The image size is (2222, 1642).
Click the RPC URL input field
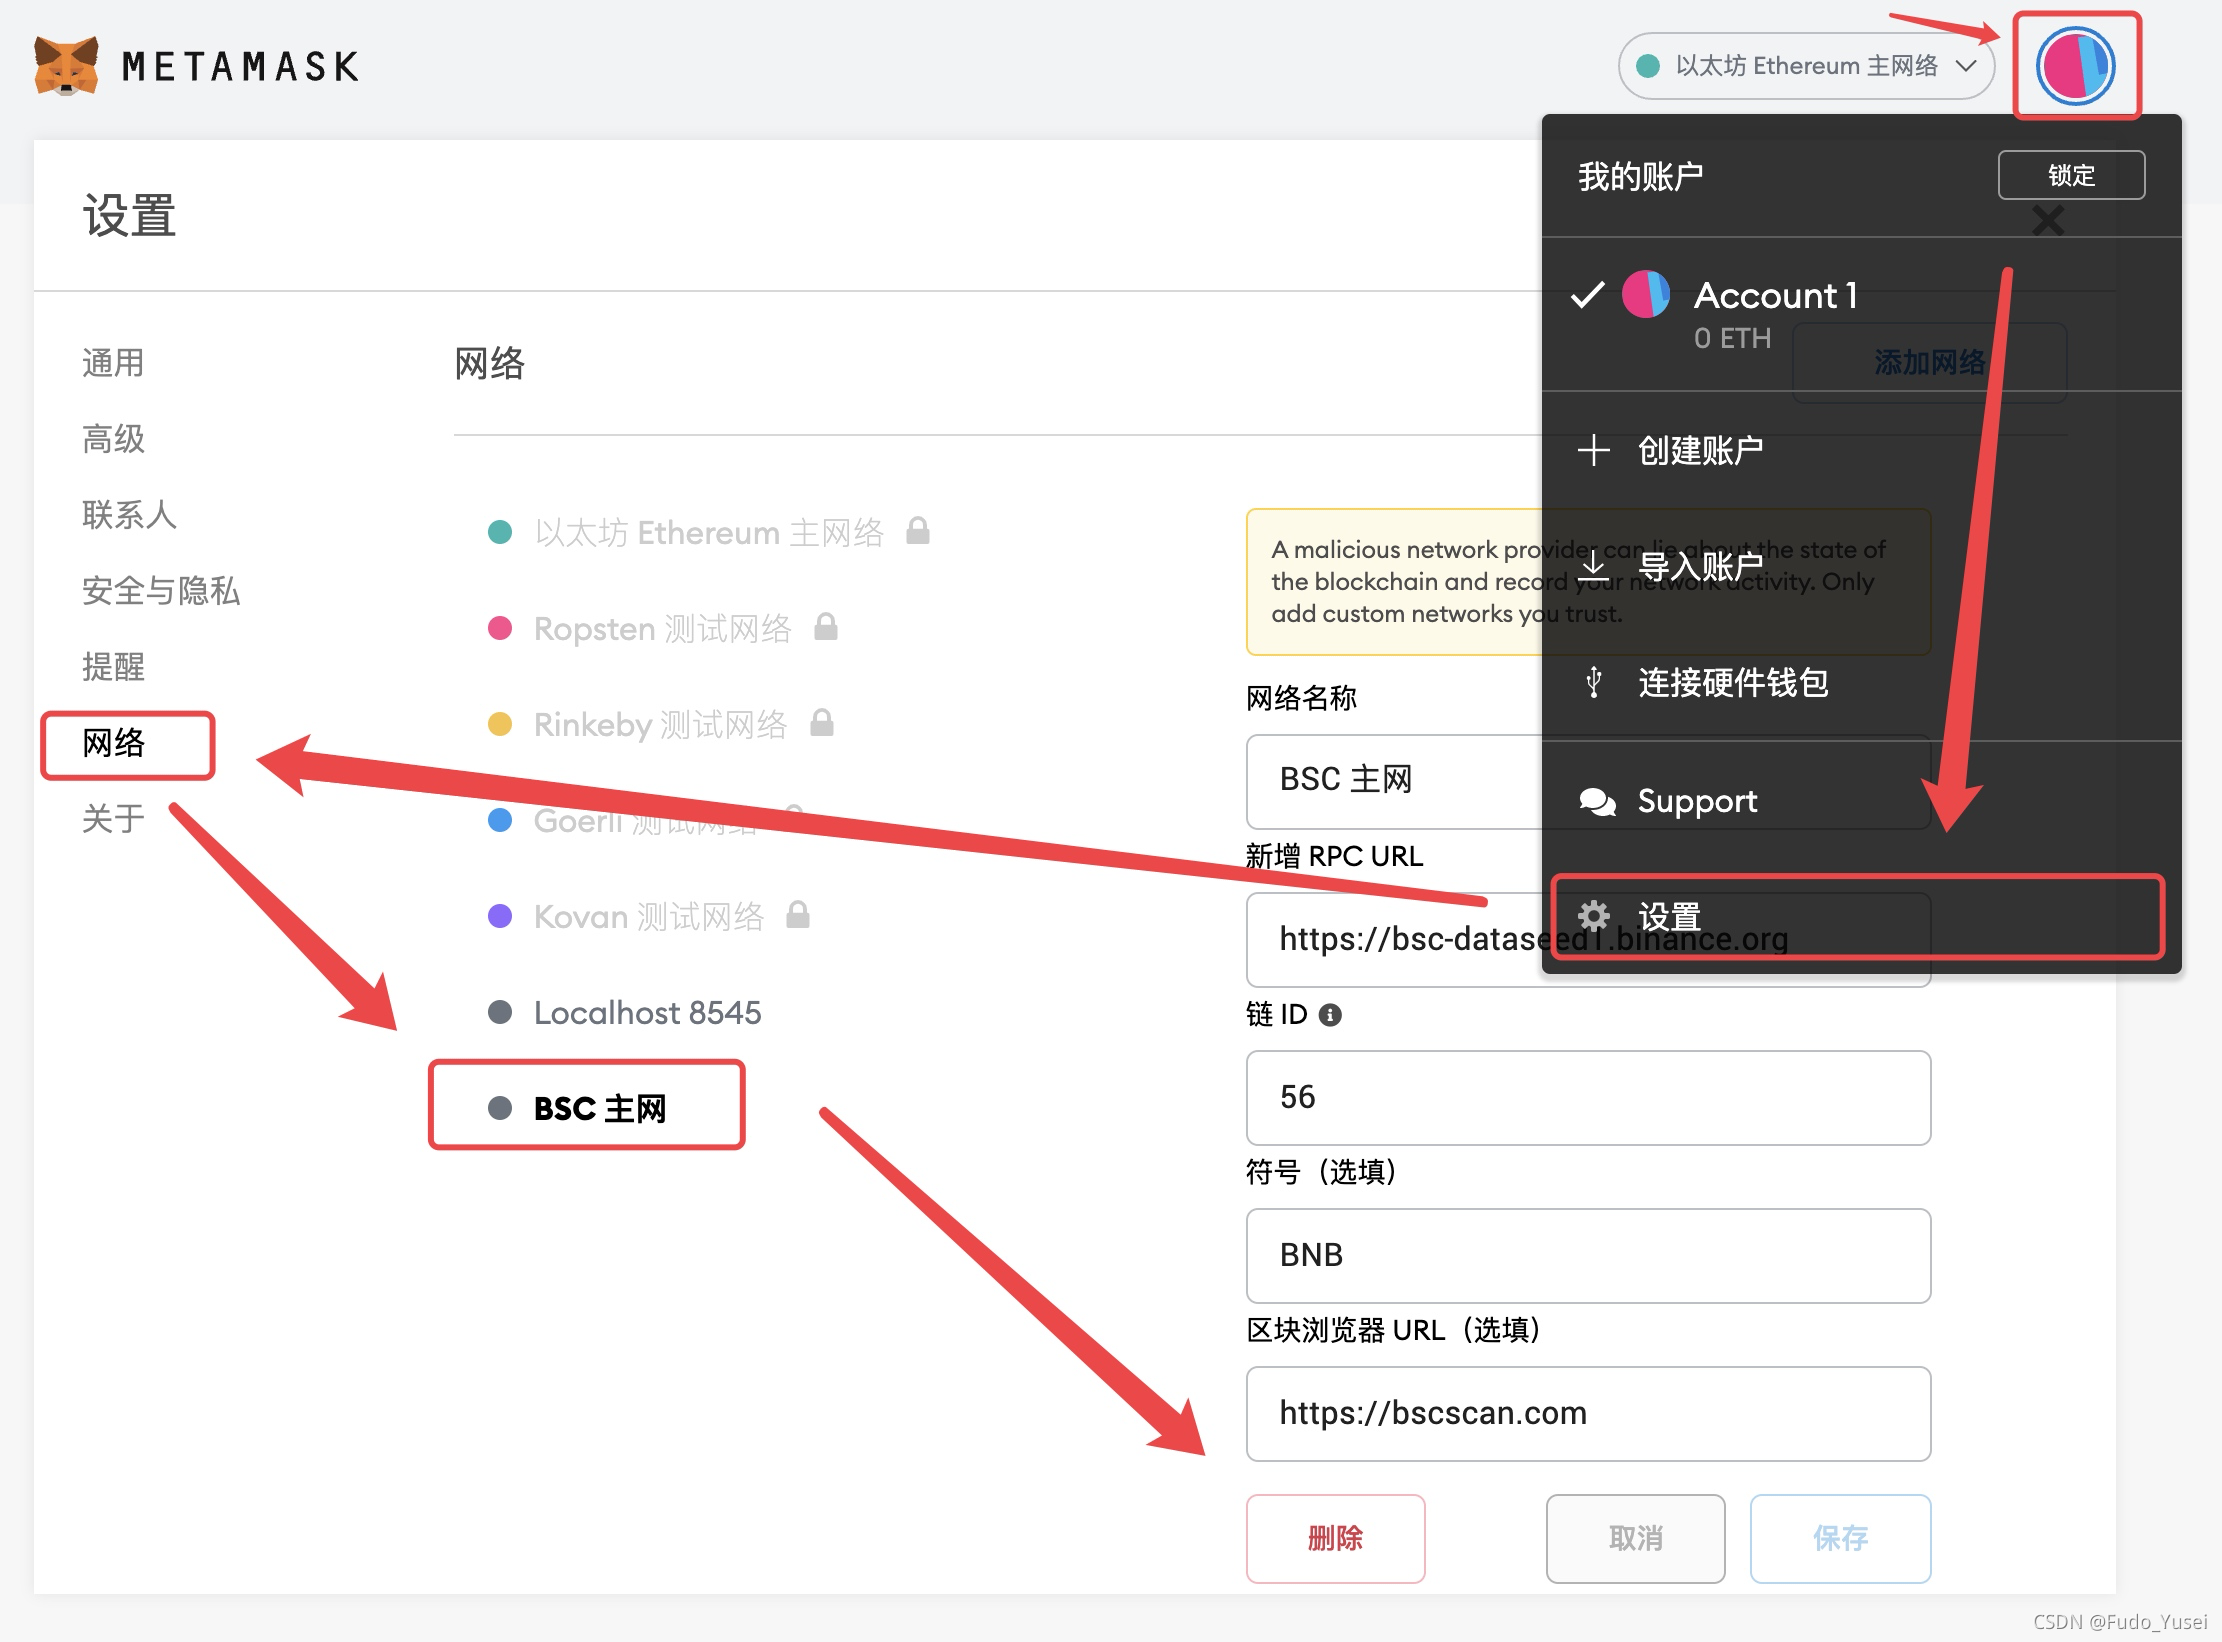click(1588, 939)
